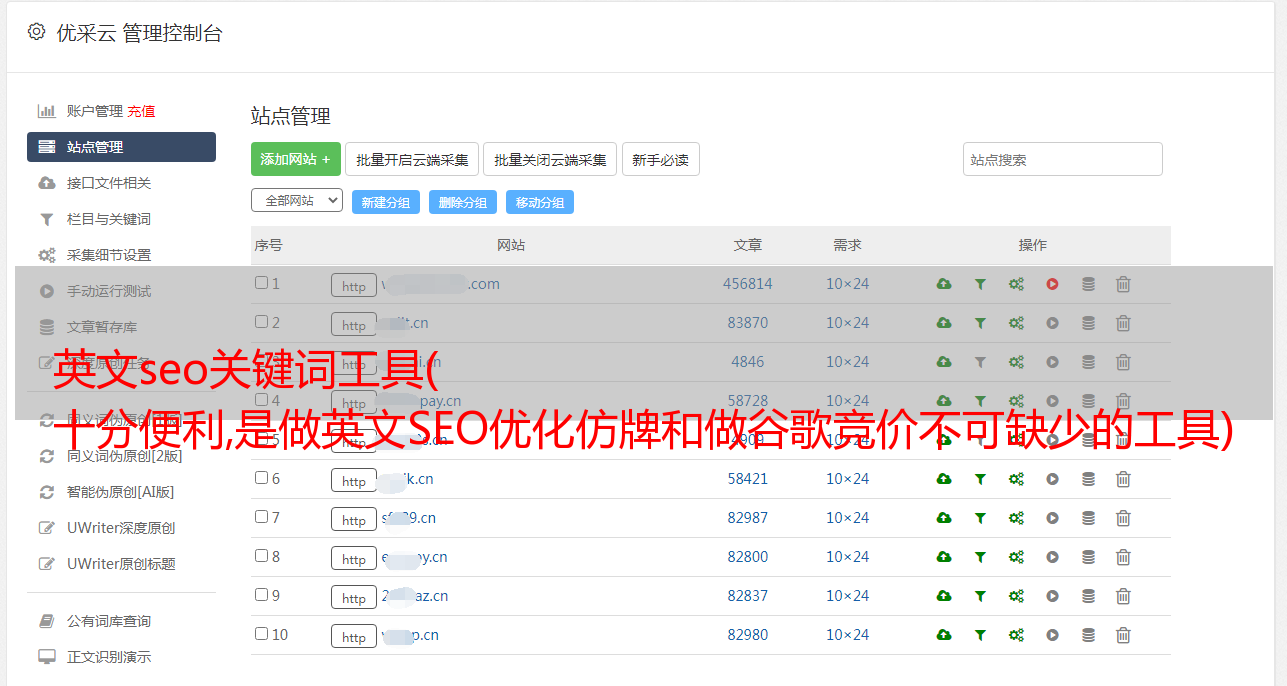Click the http protocol button in row 6

pos(354,481)
